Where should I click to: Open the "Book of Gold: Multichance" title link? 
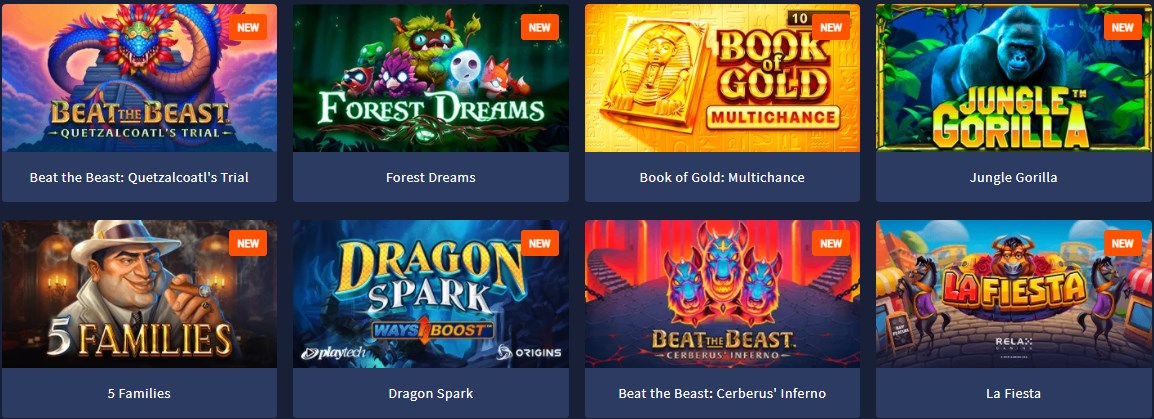[722, 177]
